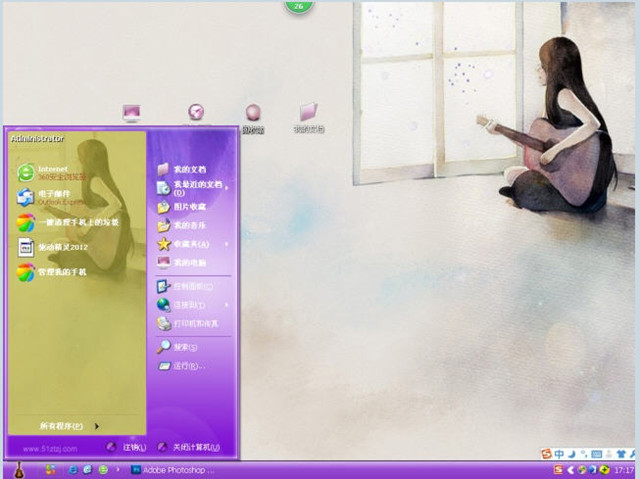This screenshot has height=479, width=640.
Task: Open the monitor-shaped desktop icon
Action: [131, 113]
